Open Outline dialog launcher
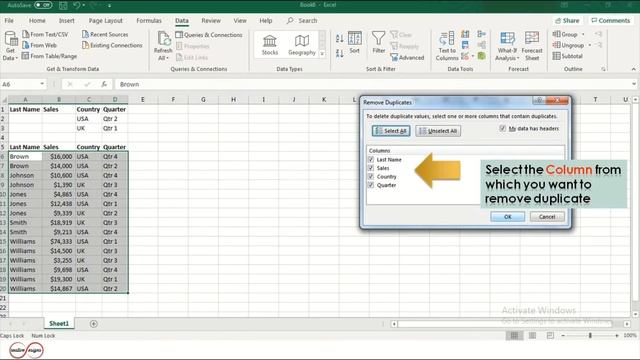The height and width of the screenshot is (360, 640). click(x=603, y=69)
